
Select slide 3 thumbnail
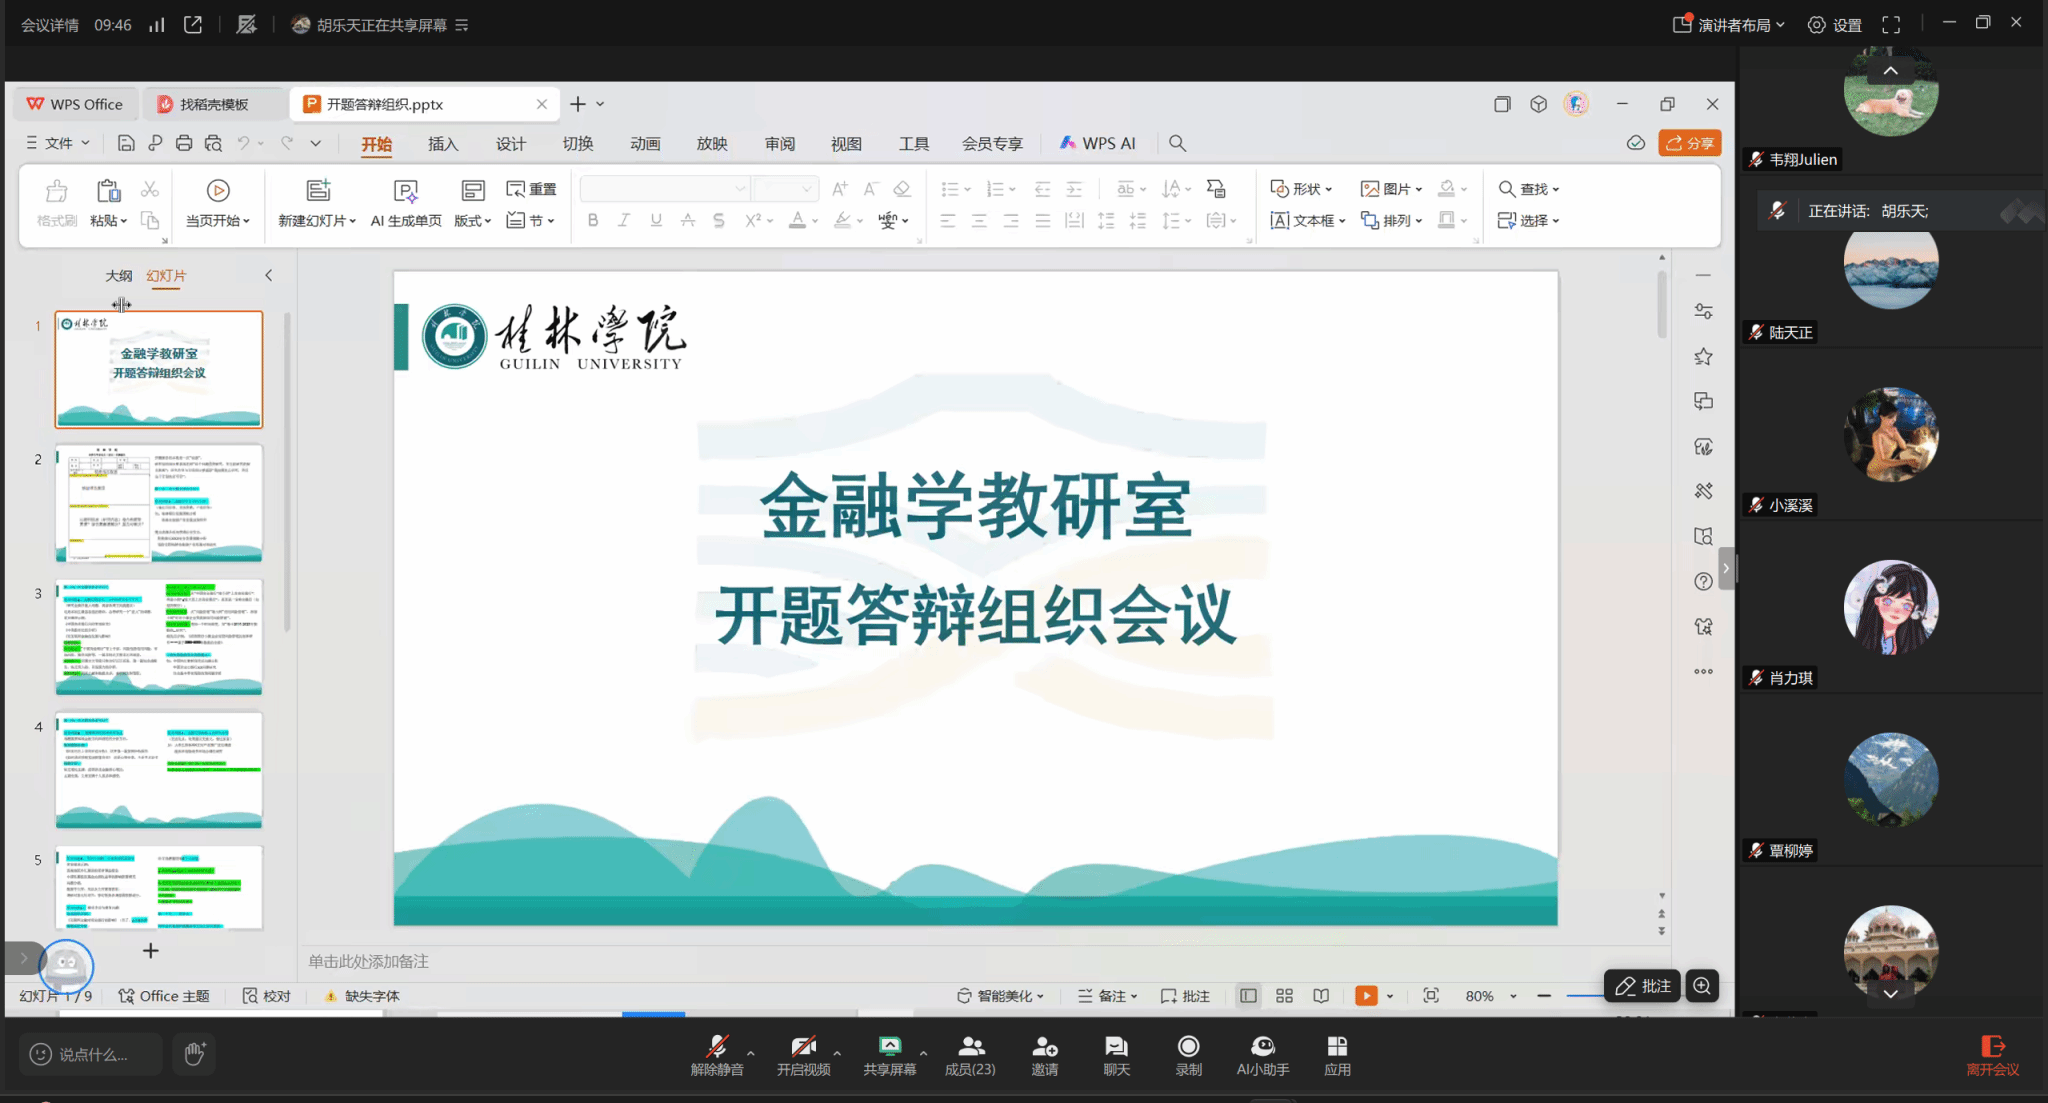tap(159, 637)
